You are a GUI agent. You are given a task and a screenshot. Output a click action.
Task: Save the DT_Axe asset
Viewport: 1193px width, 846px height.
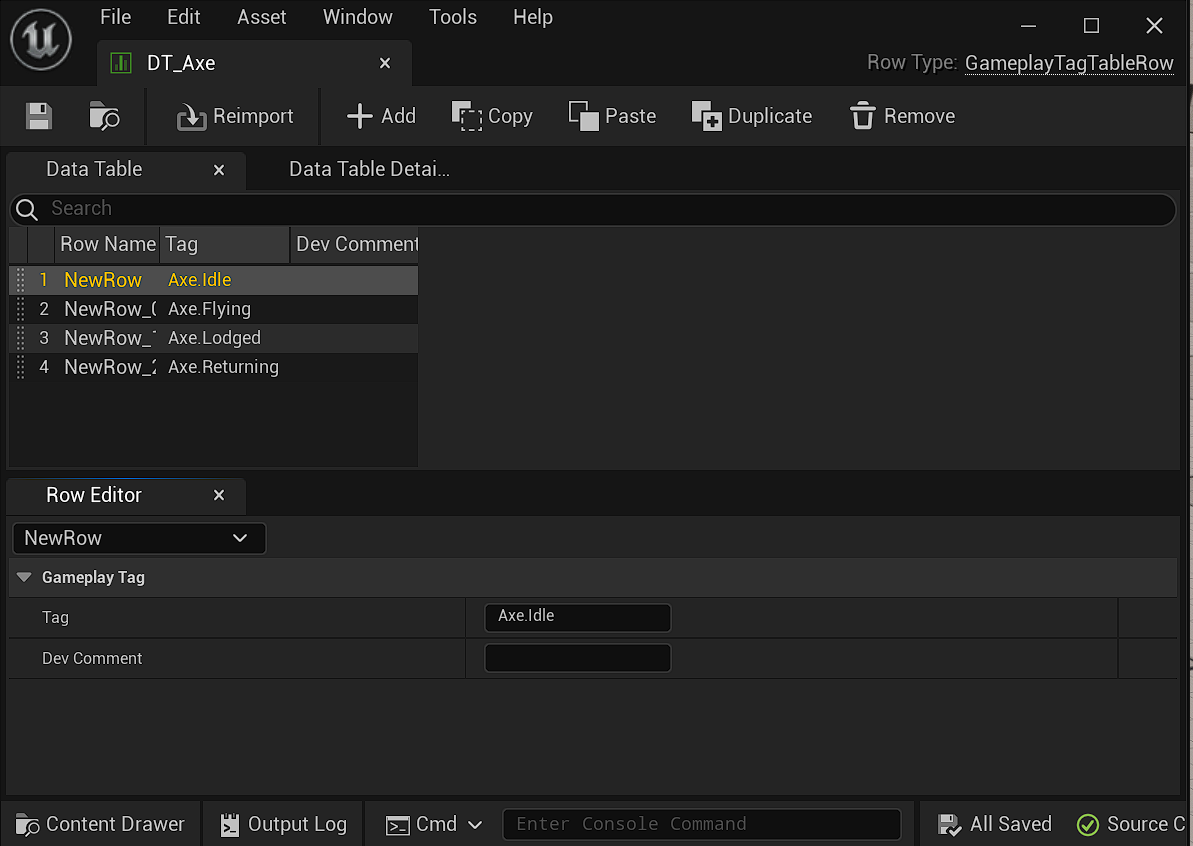point(39,116)
